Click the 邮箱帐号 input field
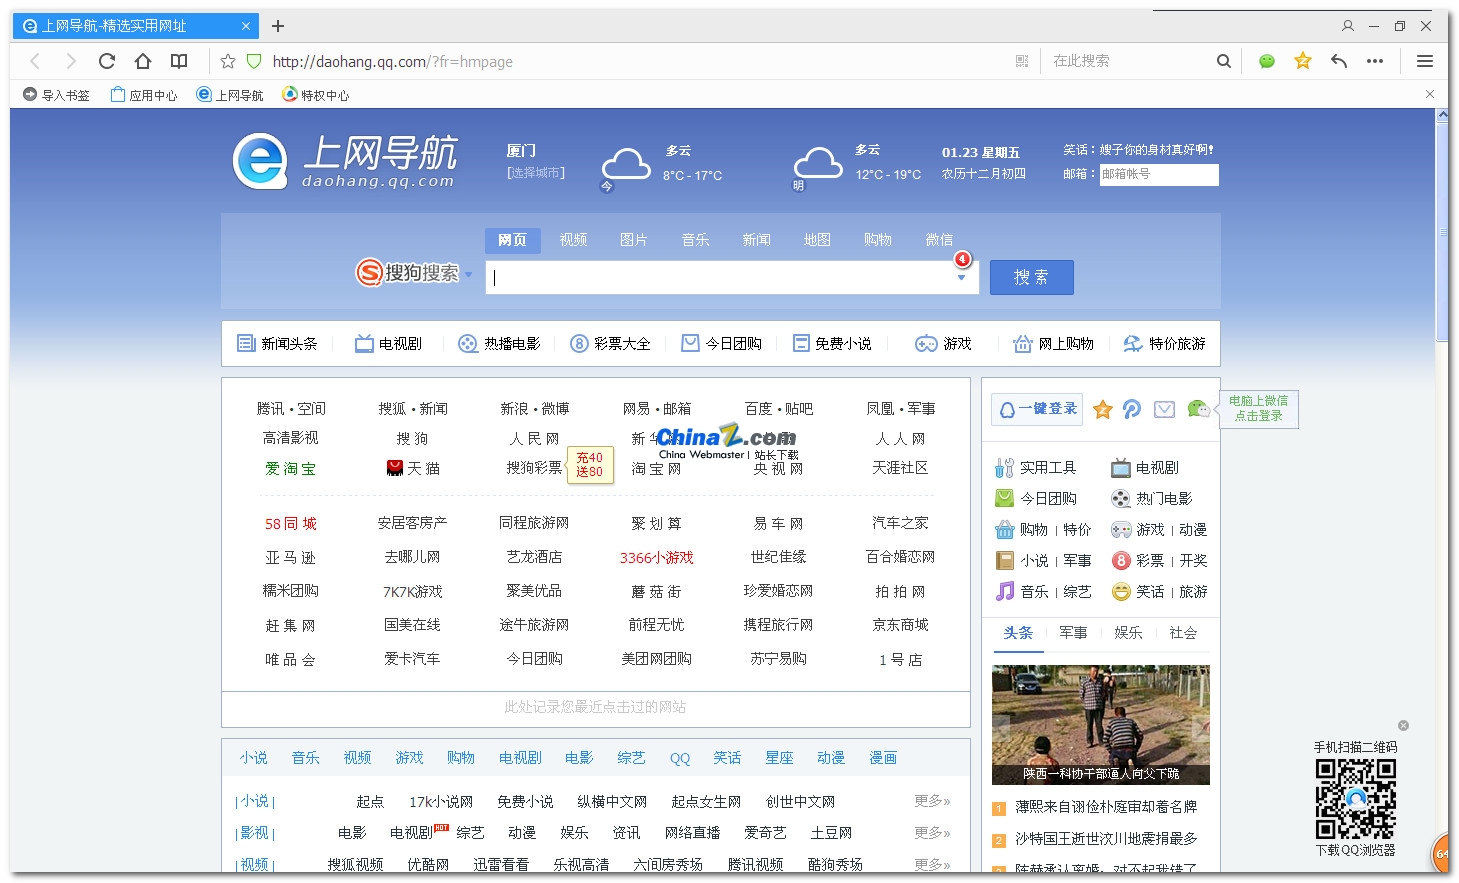 [1158, 174]
